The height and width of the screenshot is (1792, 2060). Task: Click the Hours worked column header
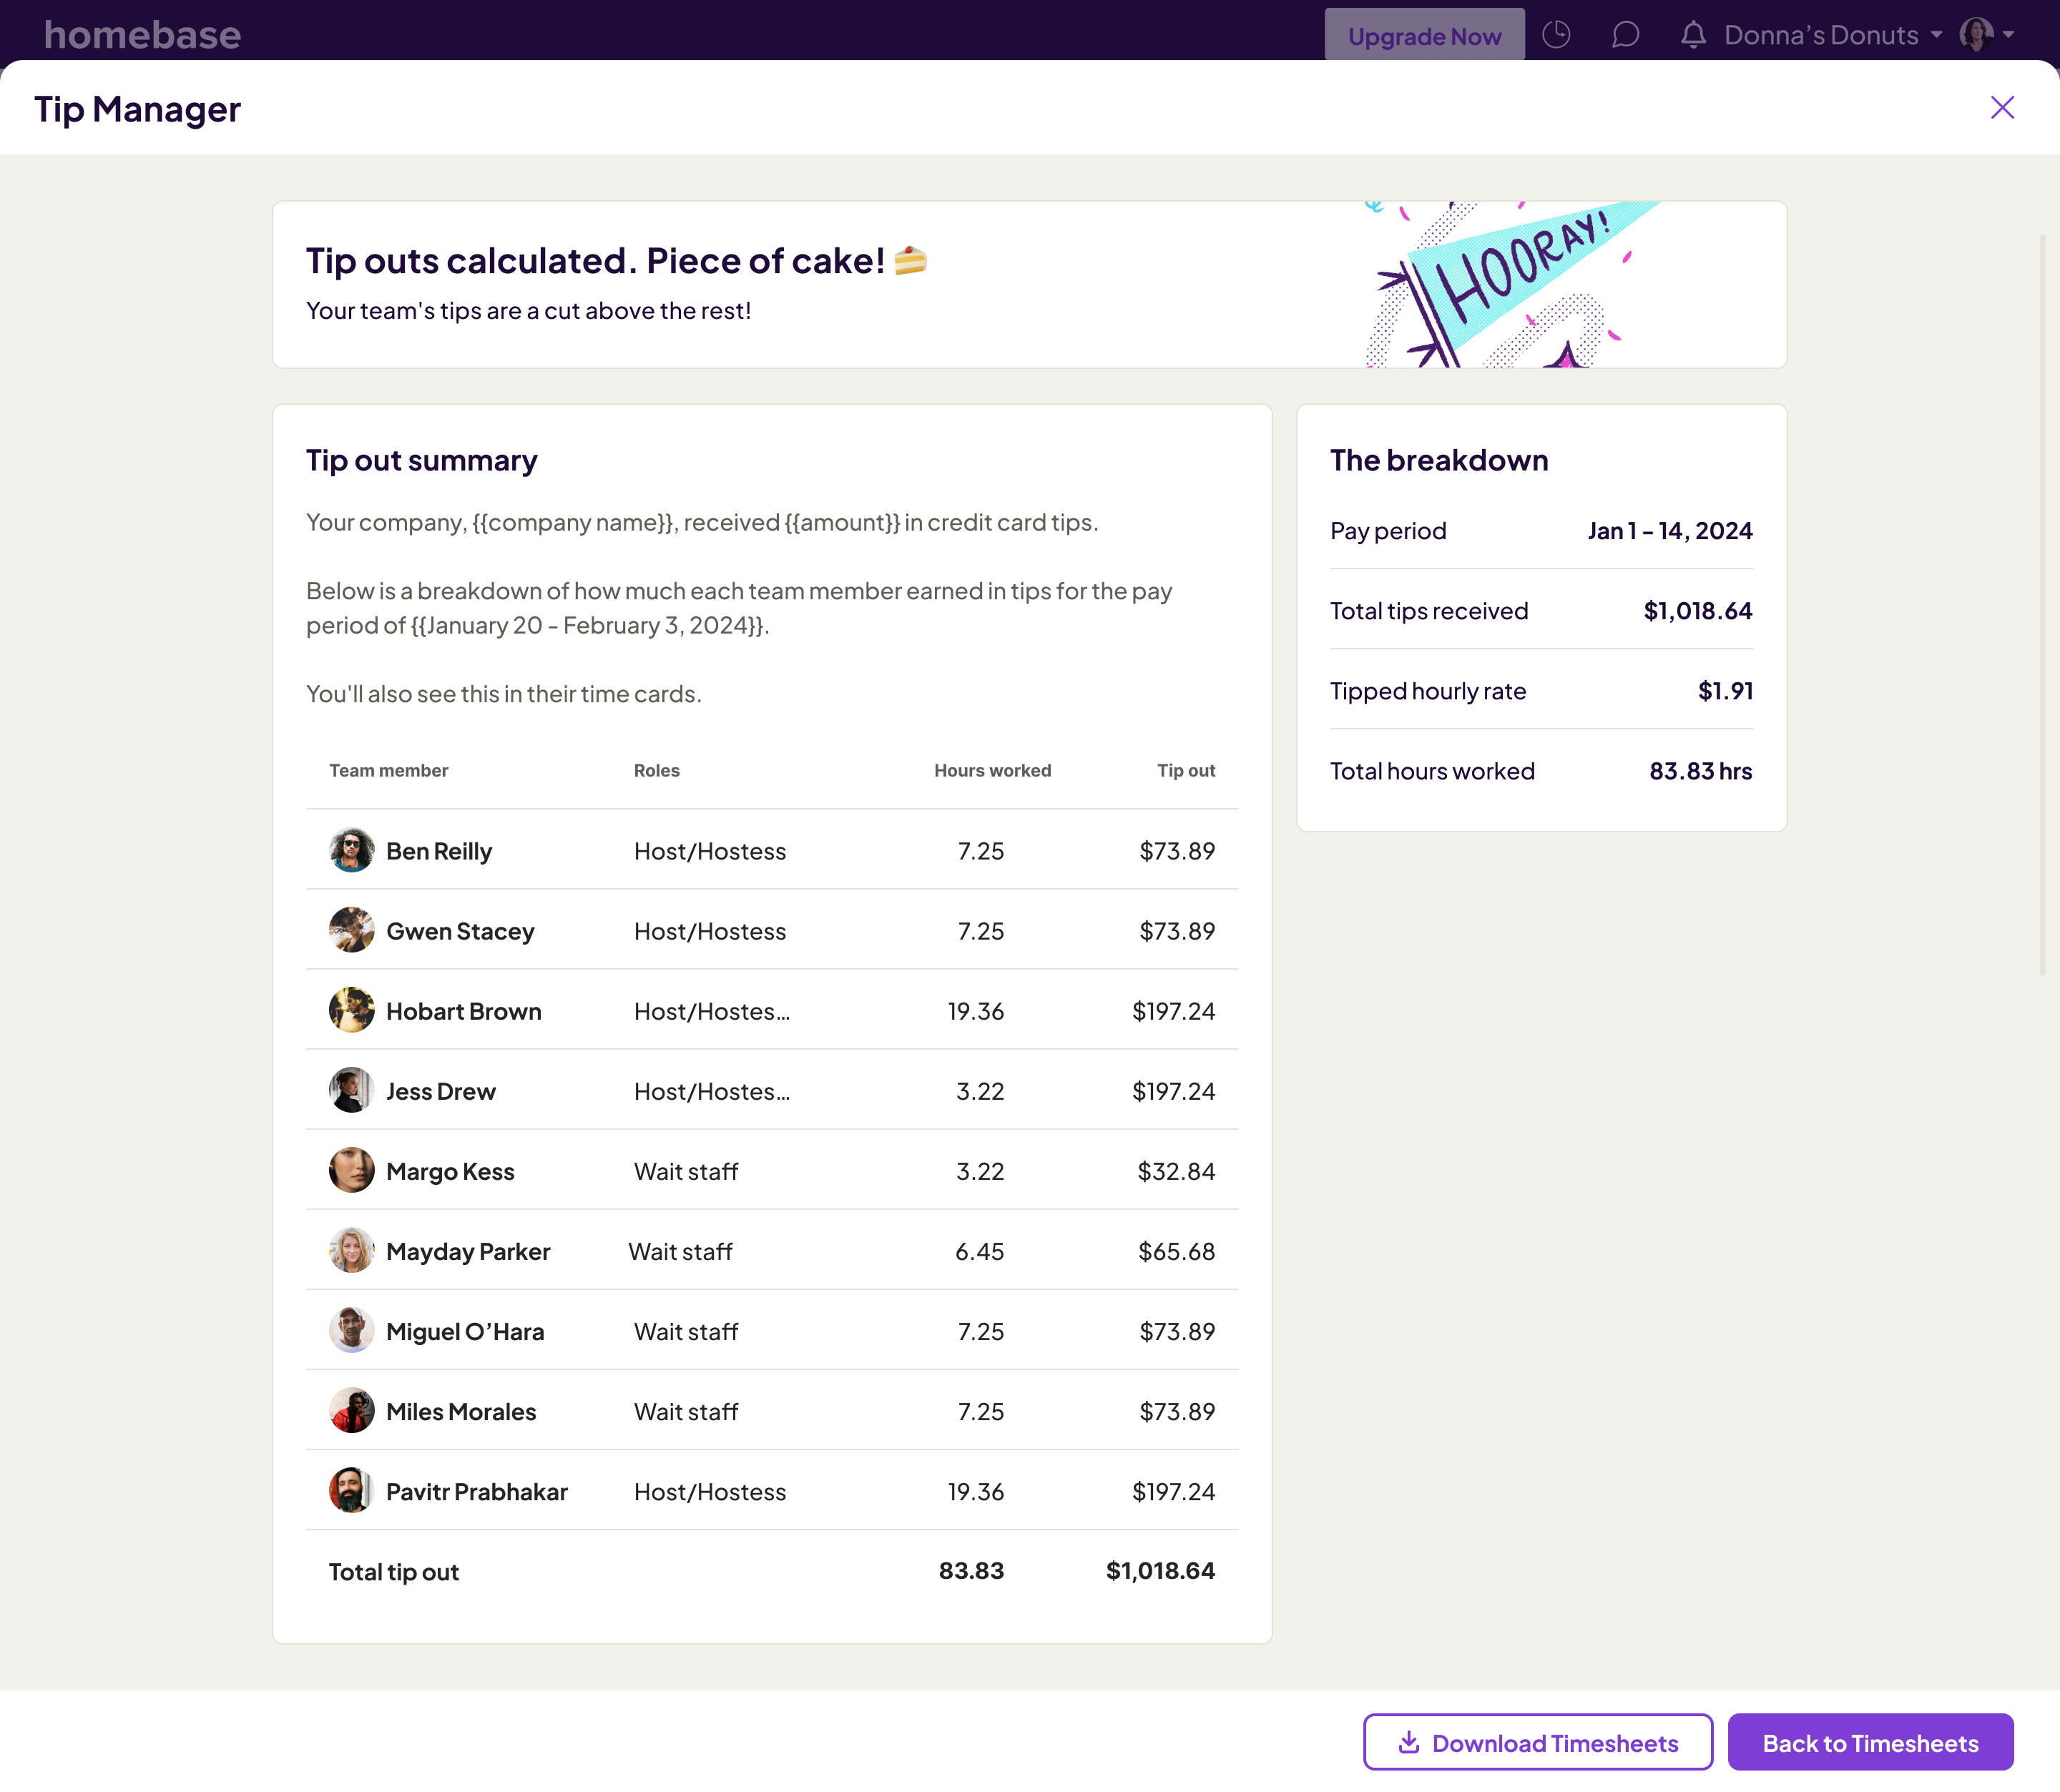click(x=992, y=770)
